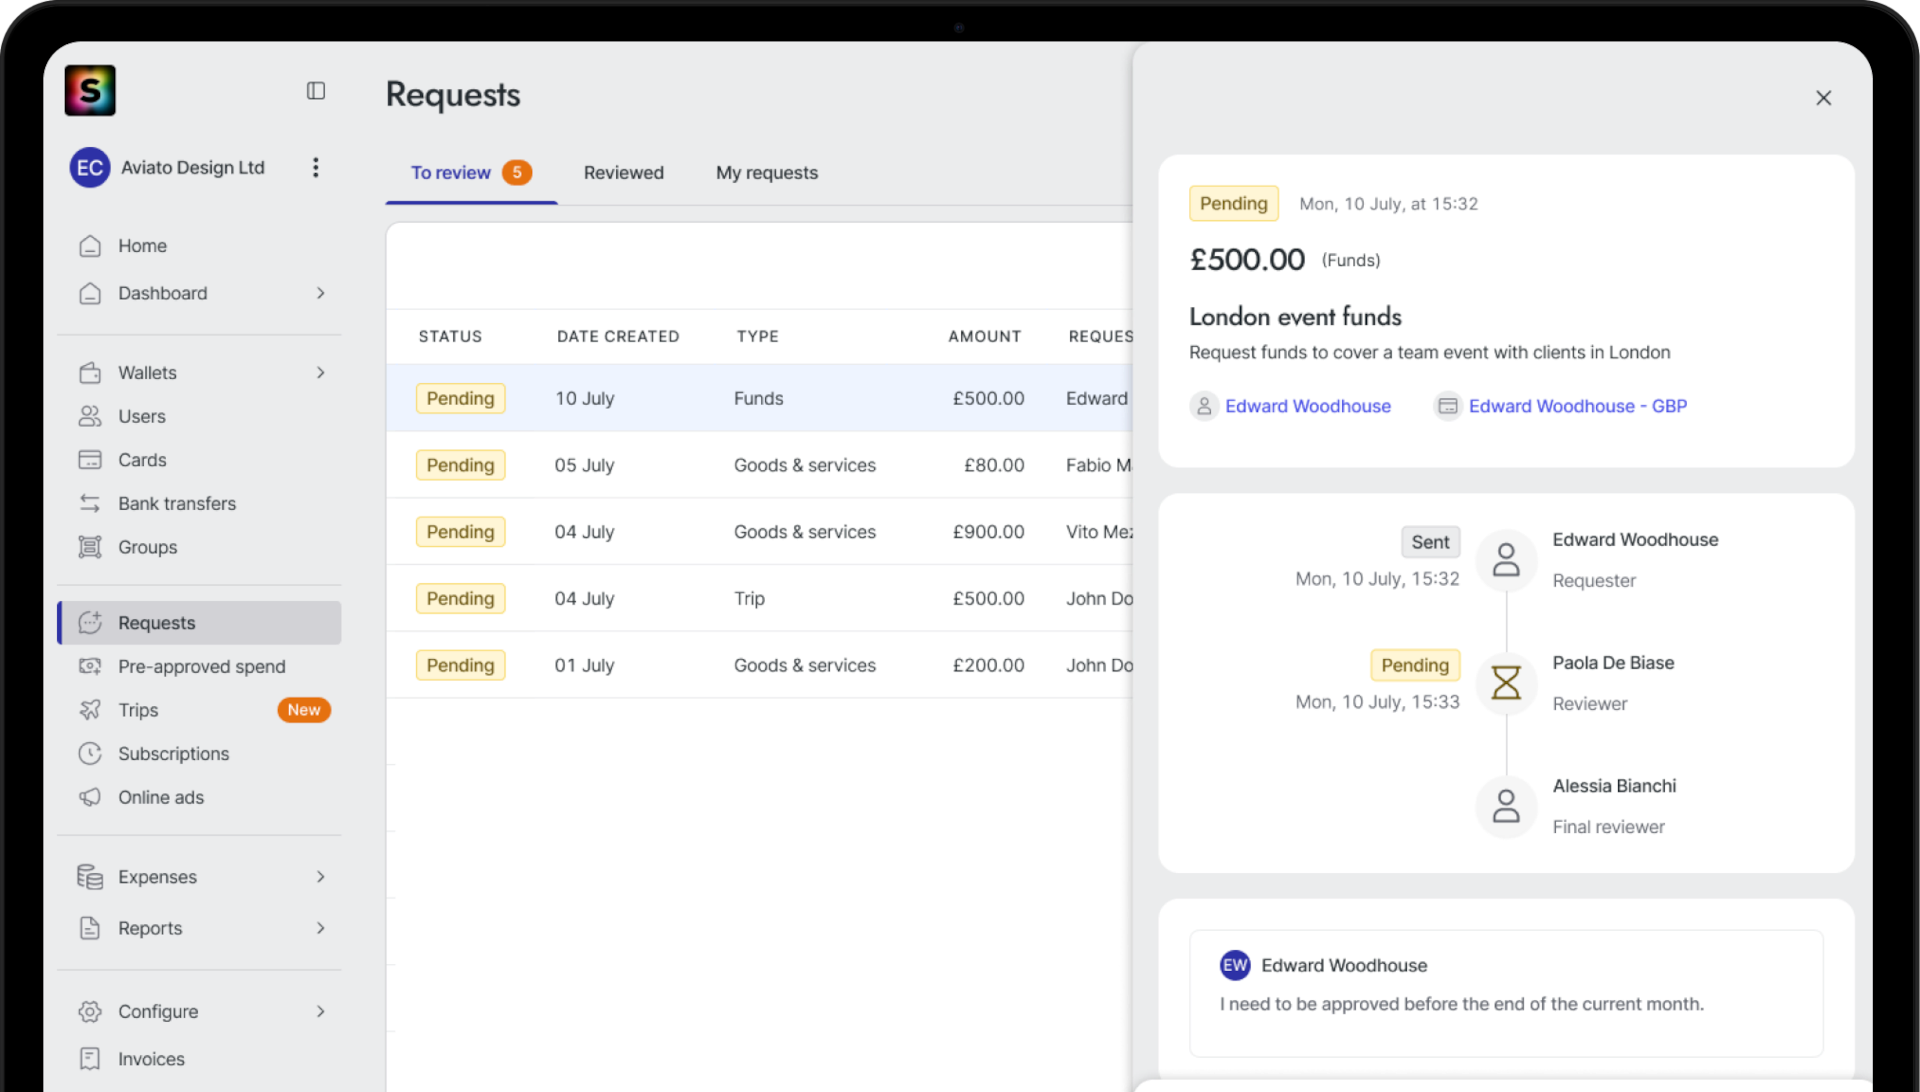Click the Subscriptions clock icon
This screenshot has height=1092, width=1920.
[x=90, y=753]
